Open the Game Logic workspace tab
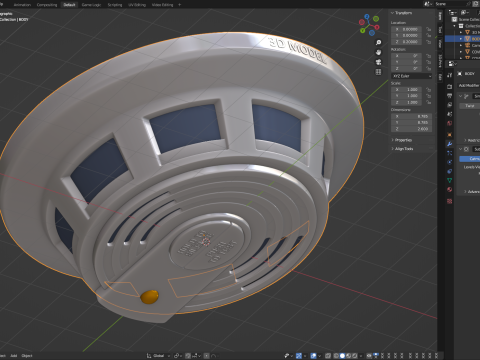 (91, 5)
